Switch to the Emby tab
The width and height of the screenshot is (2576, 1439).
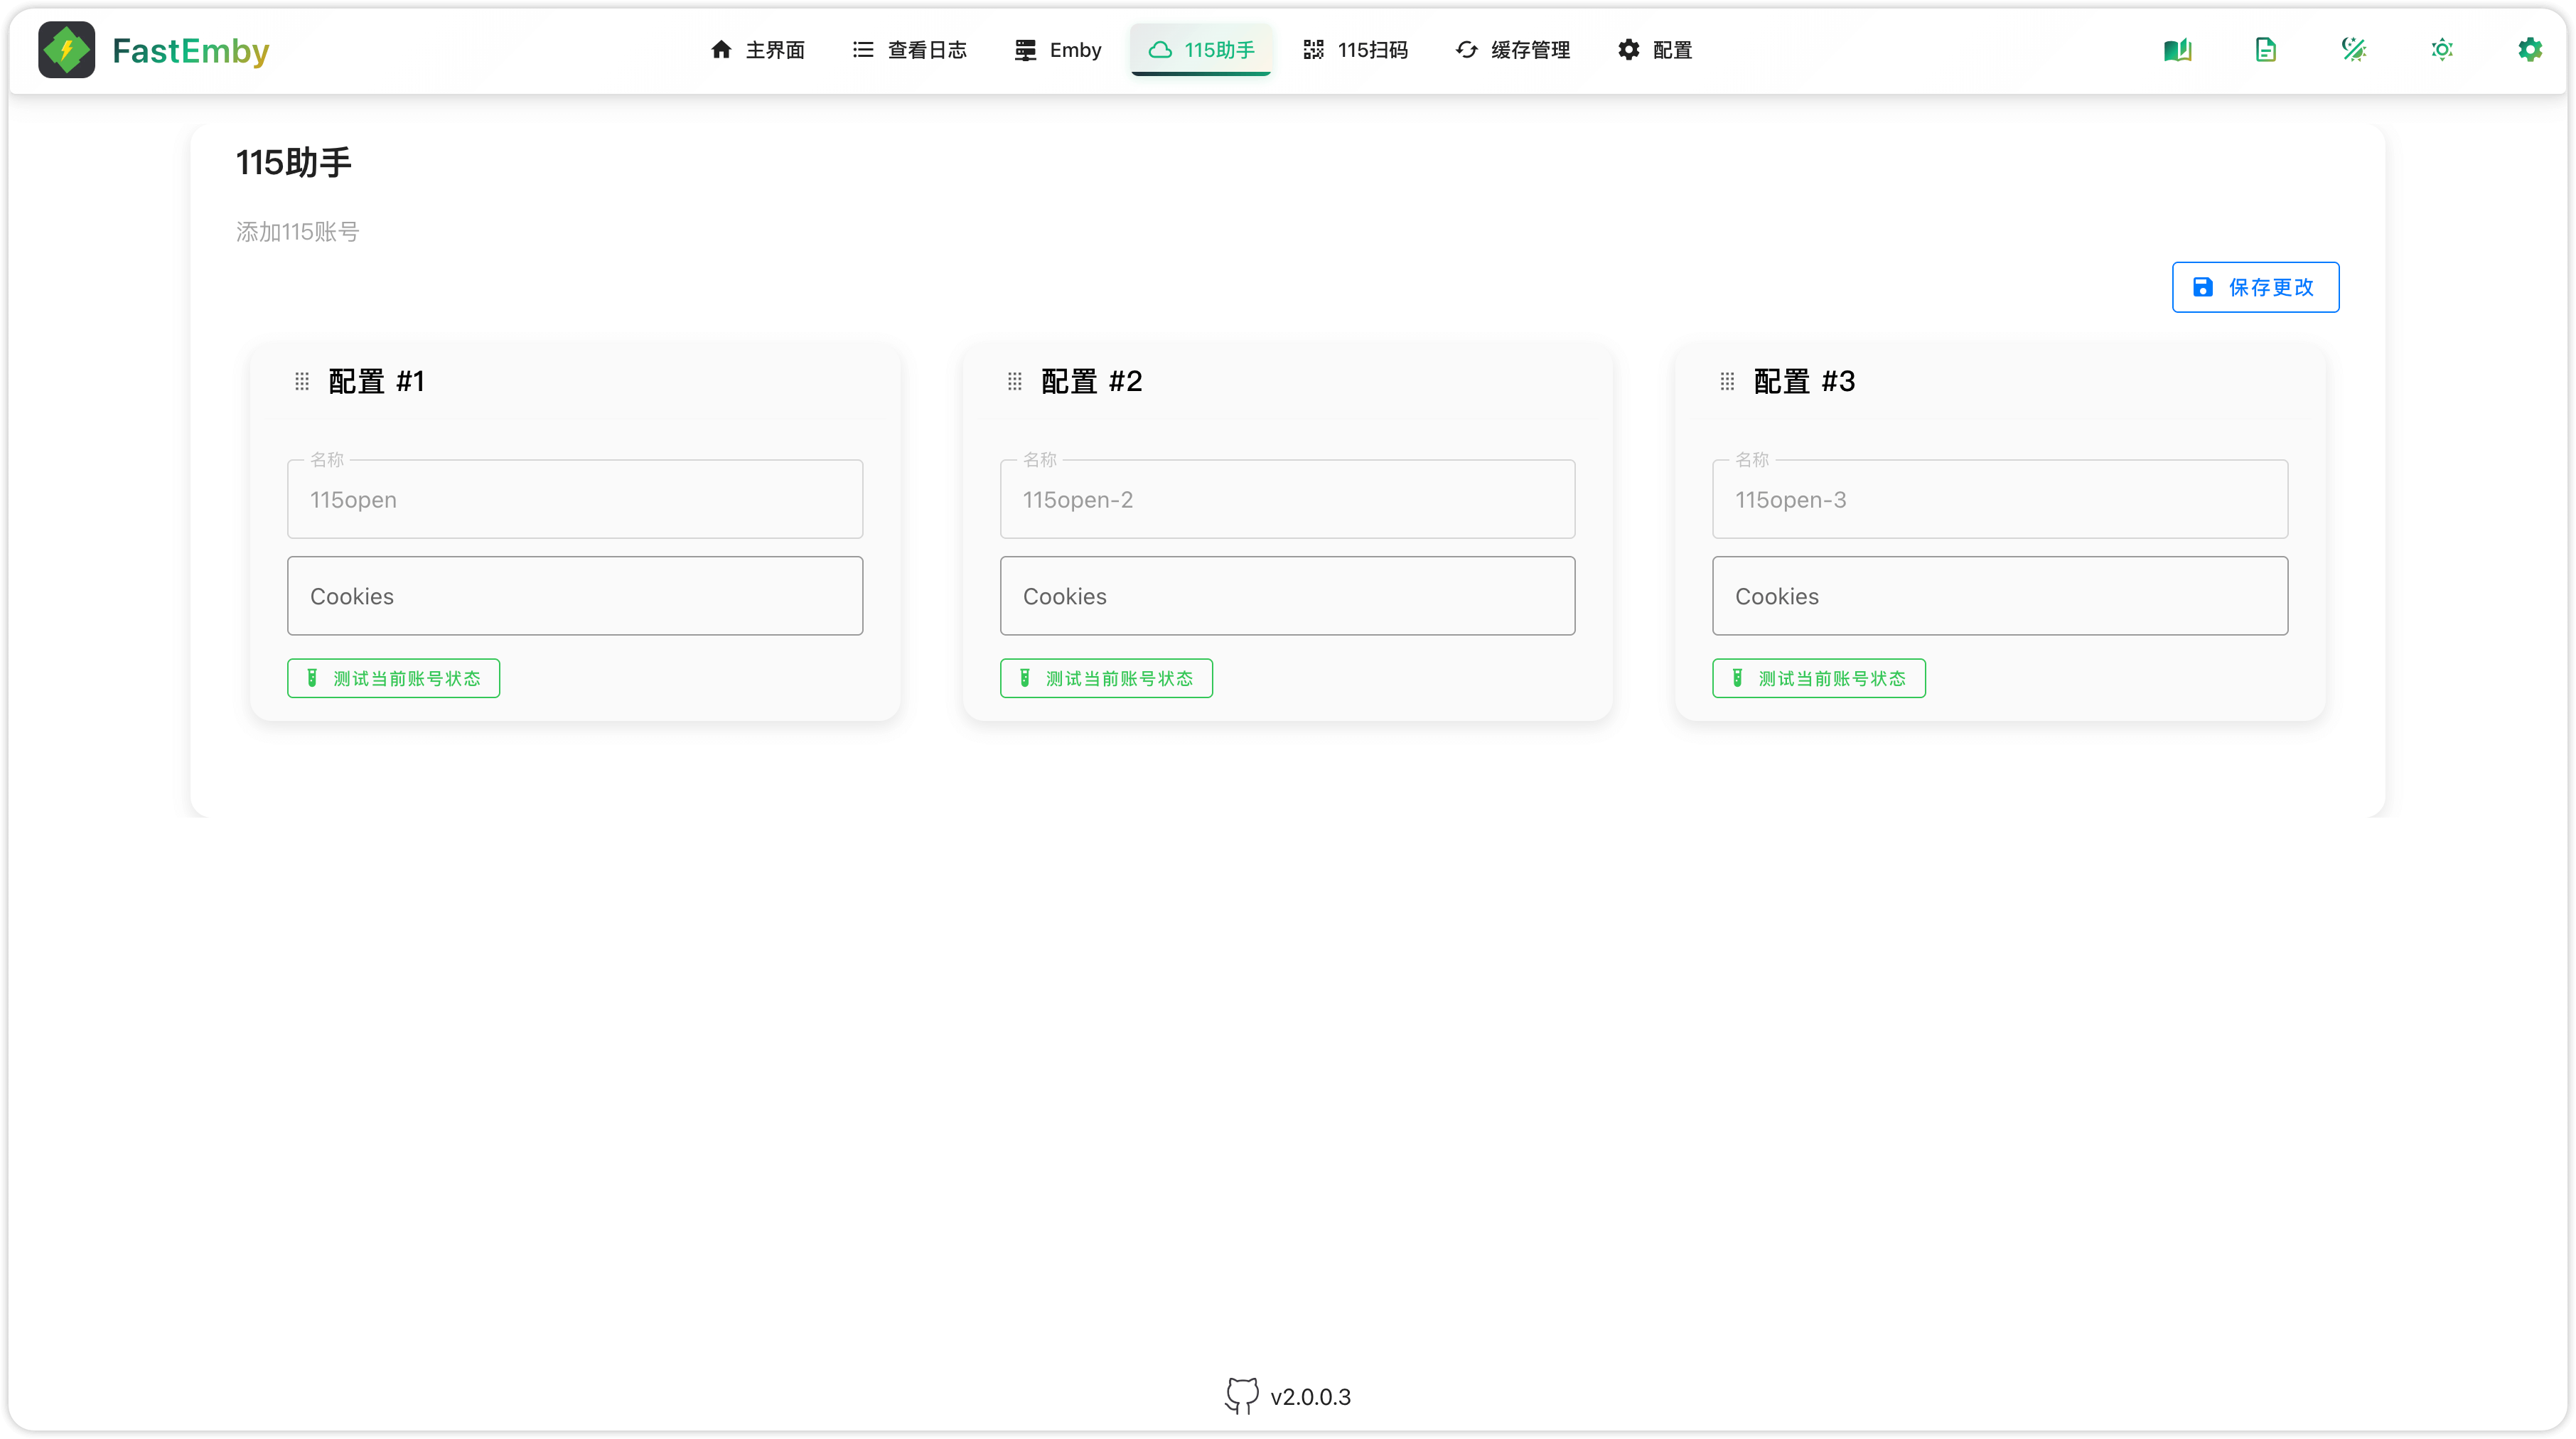point(1057,50)
